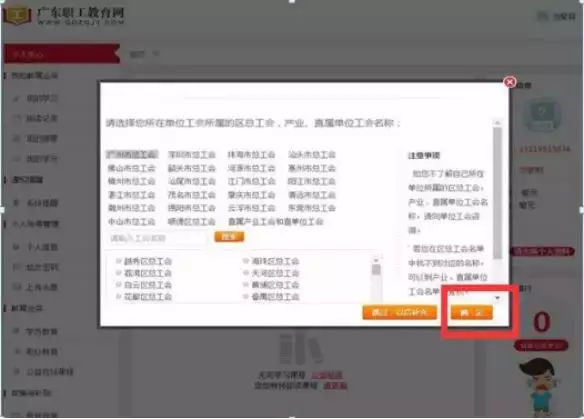The height and width of the screenshot is (419, 584).
Task: Click the small arrow above 确定 button
Action: coord(498,298)
